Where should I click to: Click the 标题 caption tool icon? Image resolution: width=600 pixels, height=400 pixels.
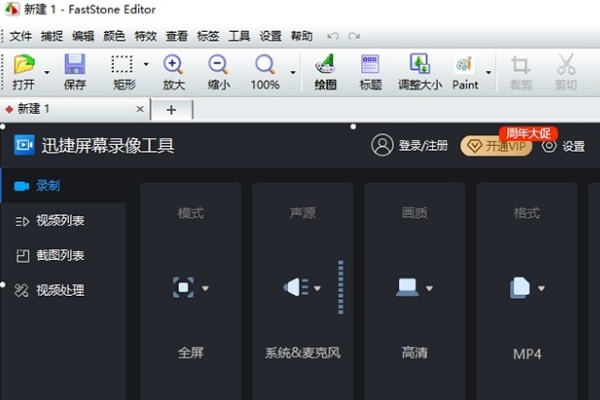pyautogui.click(x=370, y=67)
